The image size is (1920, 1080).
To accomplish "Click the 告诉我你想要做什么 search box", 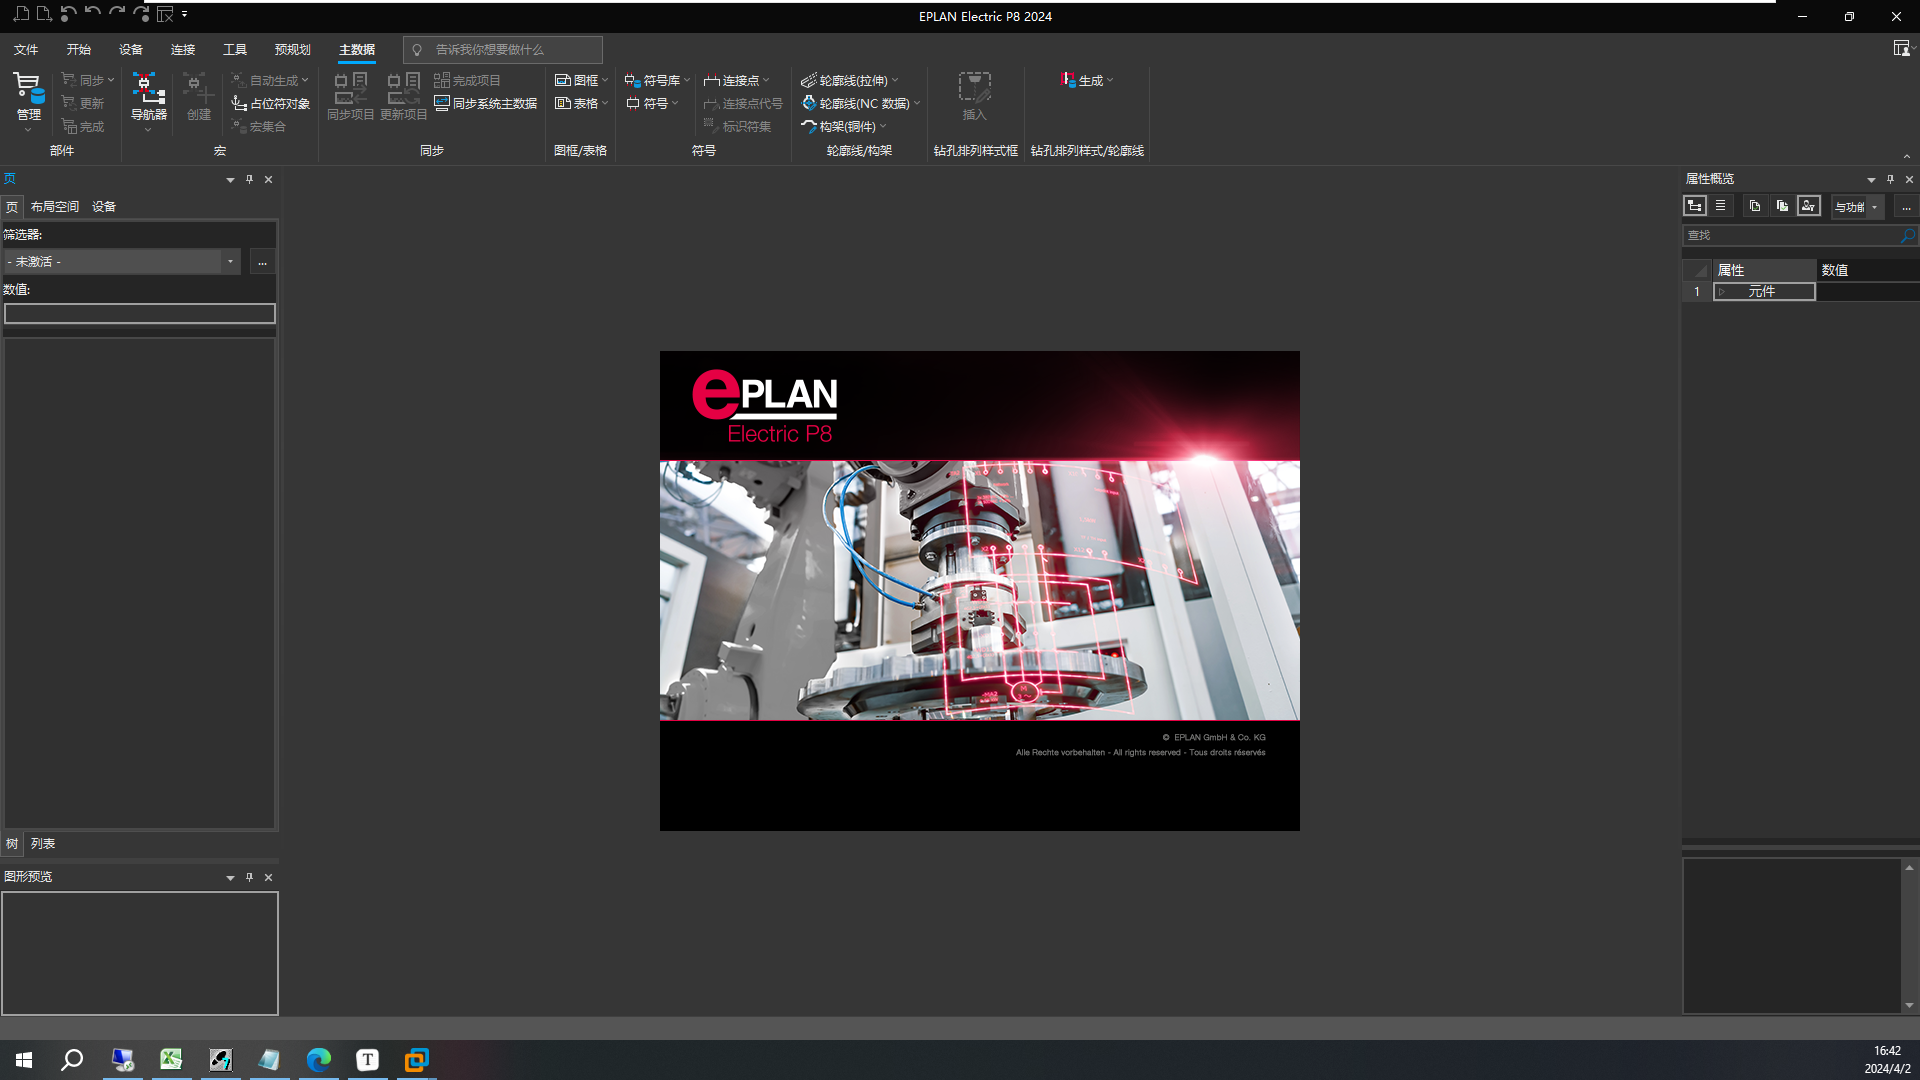I will pos(502,49).
